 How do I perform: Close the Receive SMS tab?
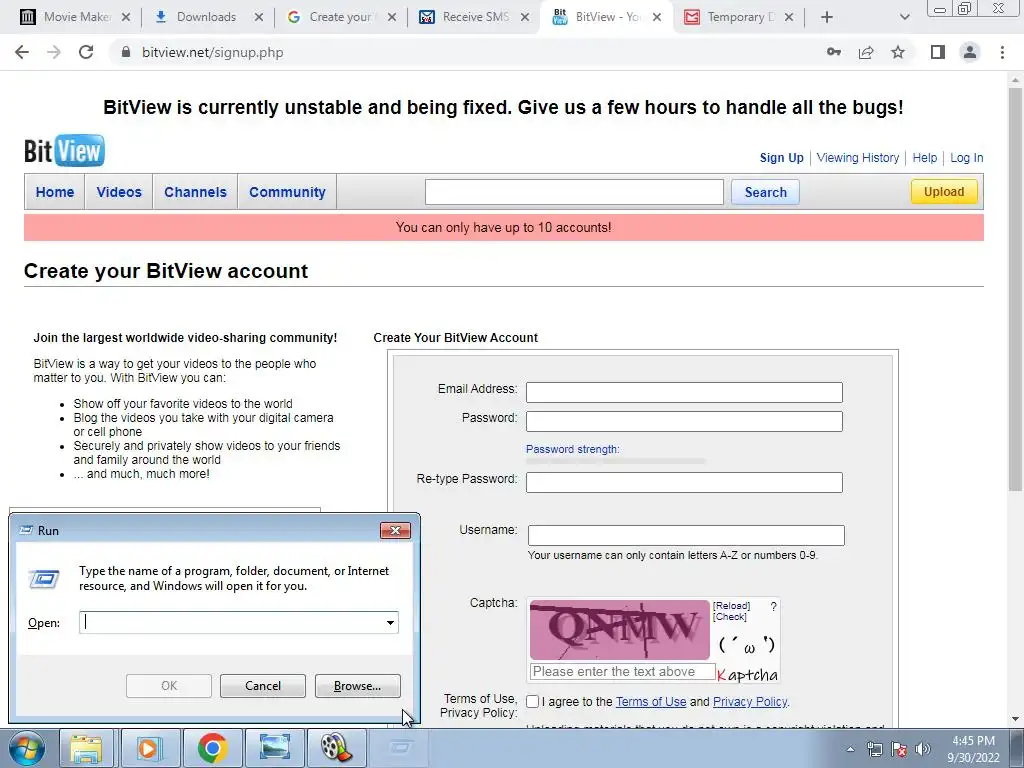pos(524,17)
